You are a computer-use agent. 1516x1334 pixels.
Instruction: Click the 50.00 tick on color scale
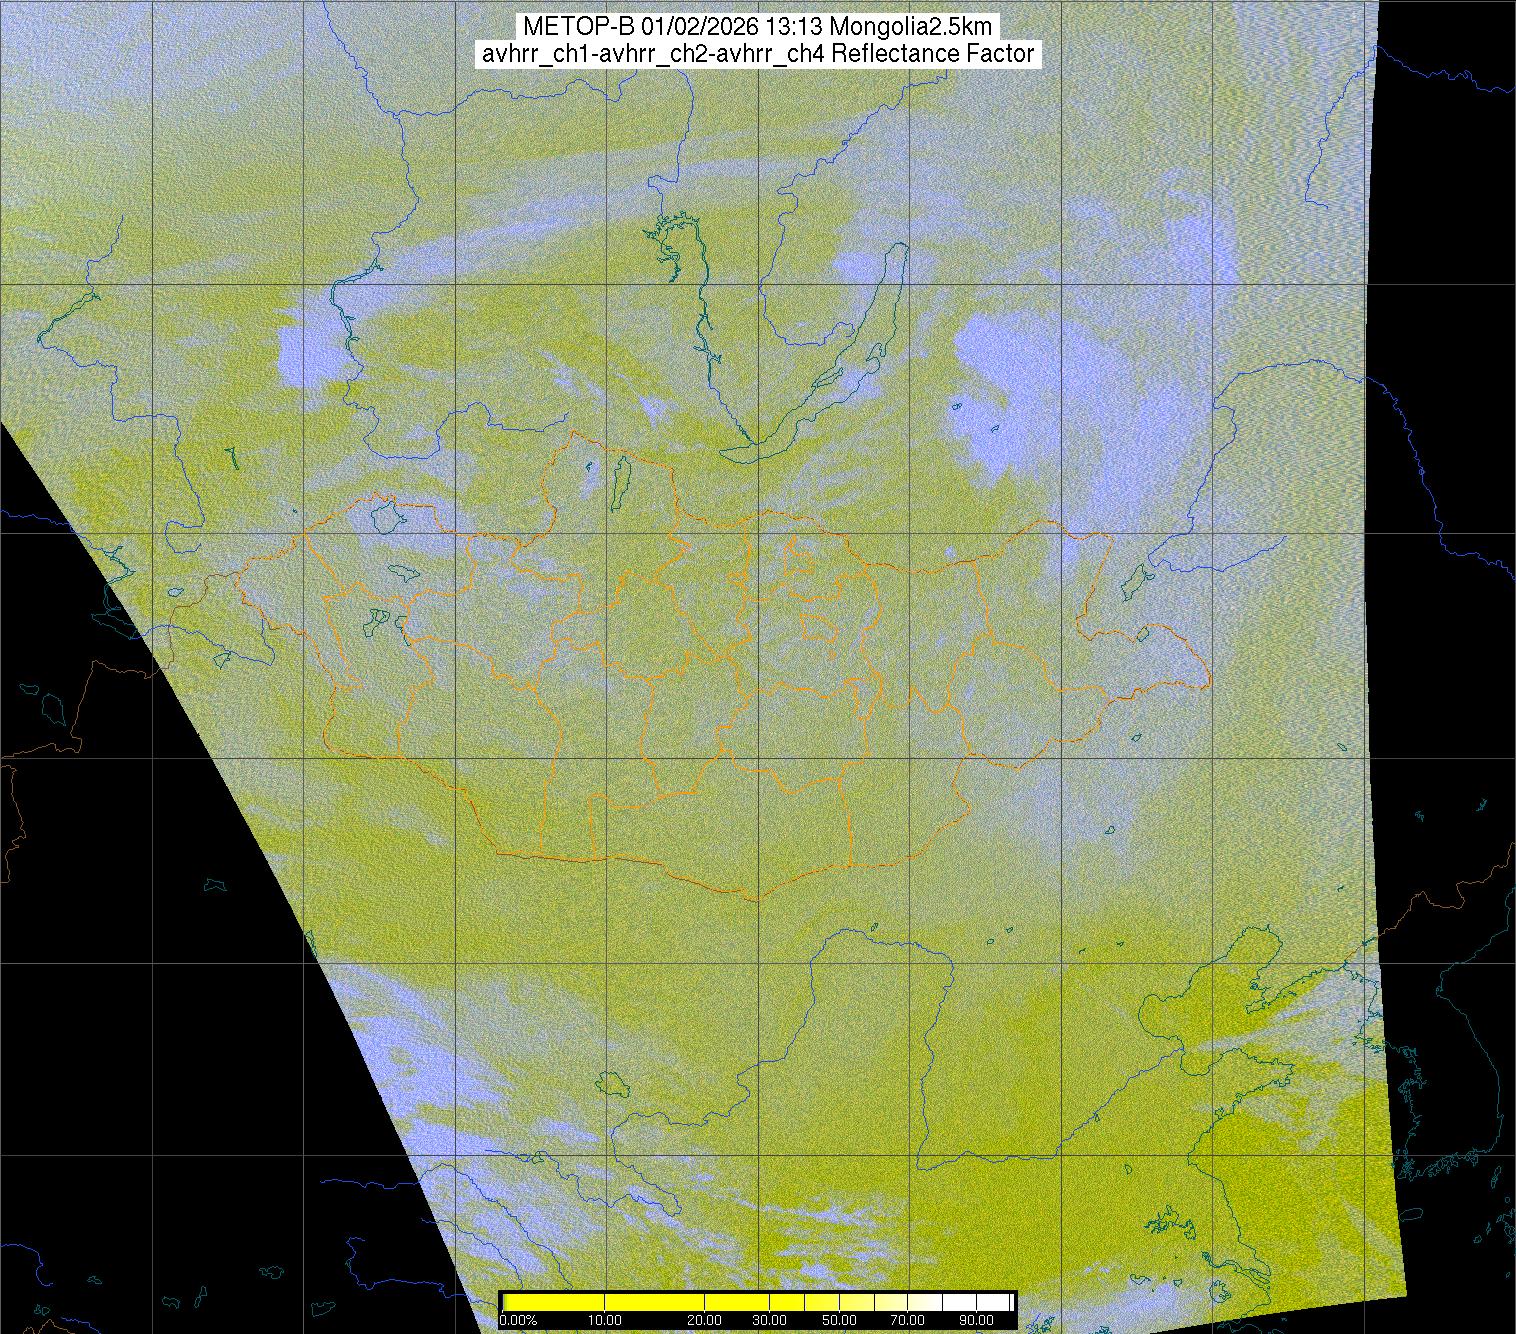[840, 1321]
